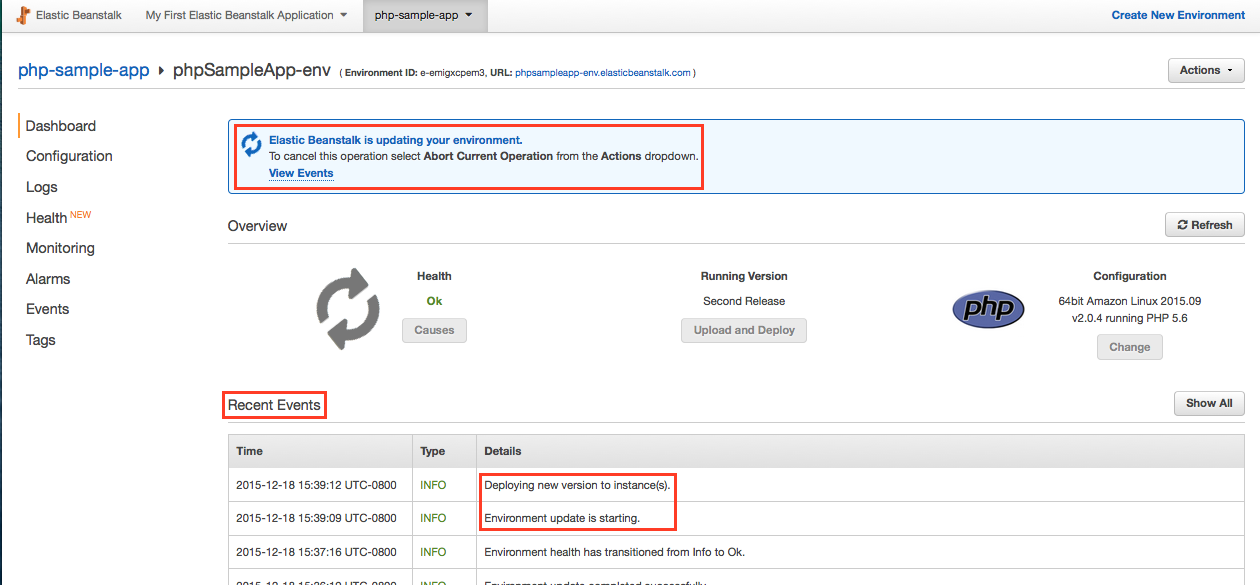Click the blue updating spinner icon in banner

coord(251,145)
